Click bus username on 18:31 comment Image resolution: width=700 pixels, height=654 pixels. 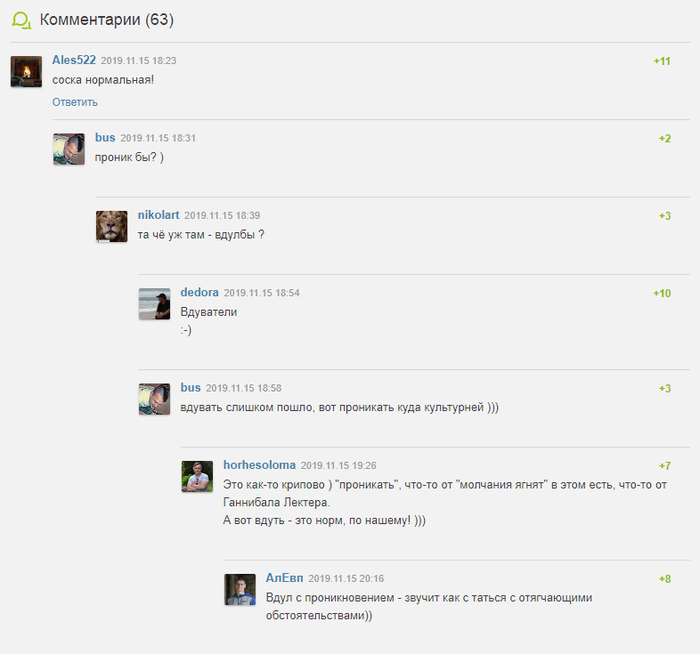[105, 137]
